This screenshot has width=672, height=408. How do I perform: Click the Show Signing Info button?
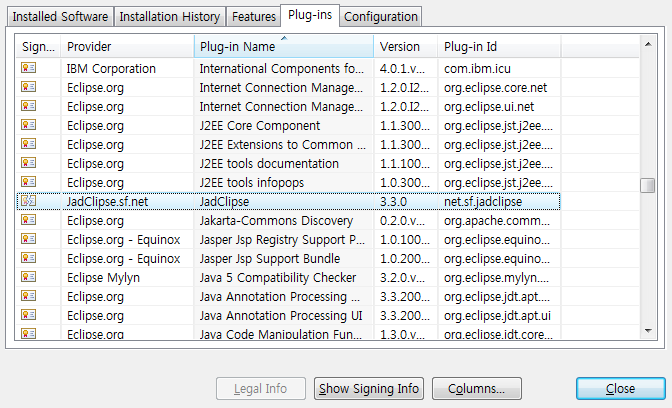coord(369,389)
